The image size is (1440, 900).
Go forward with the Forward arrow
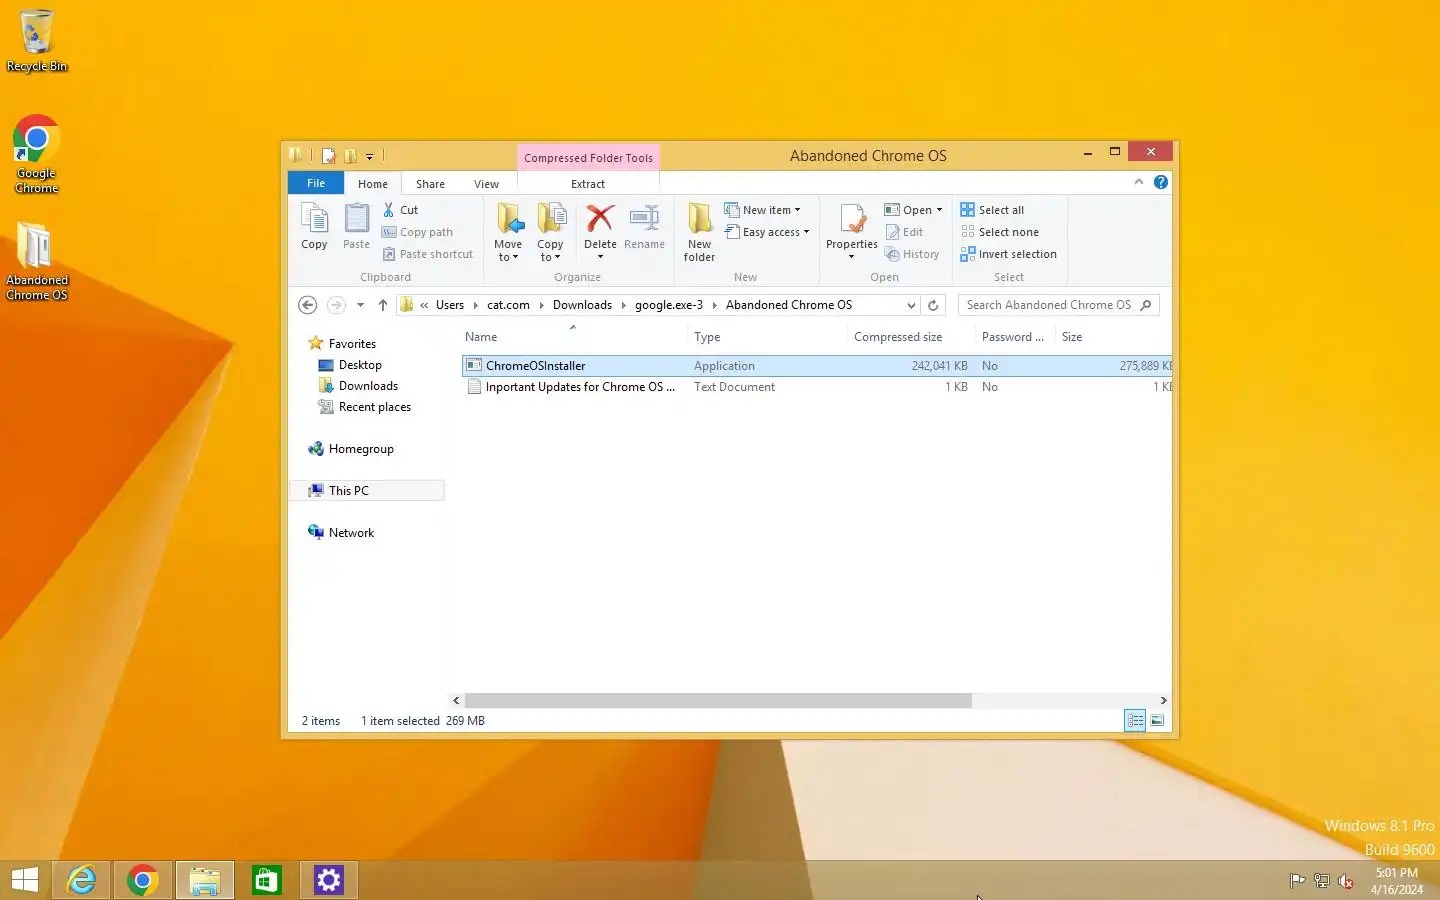pos(336,305)
